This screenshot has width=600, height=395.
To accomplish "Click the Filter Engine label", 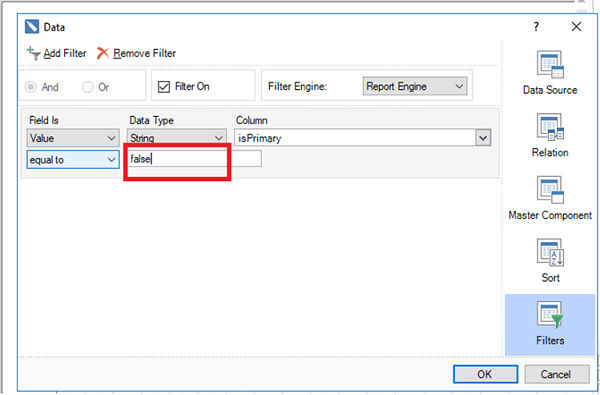I will pos(297,87).
